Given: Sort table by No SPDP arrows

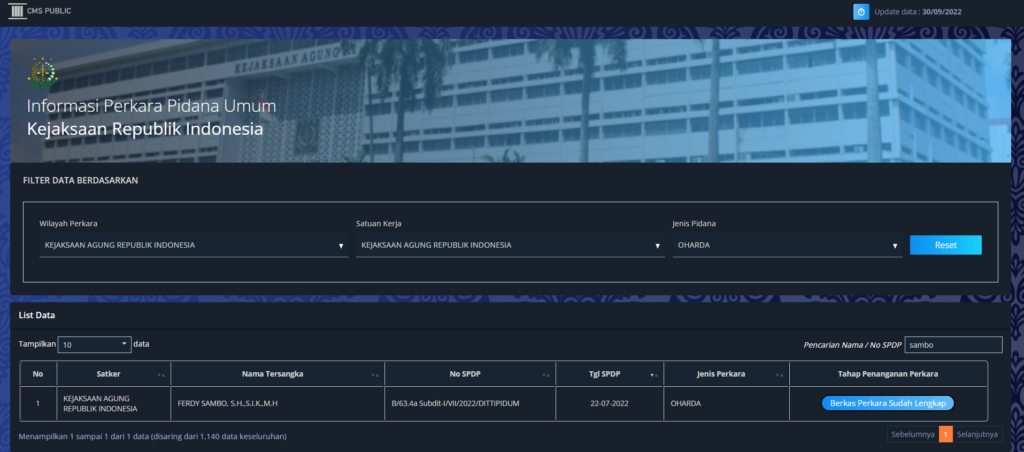Looking at the screenshot, I should [x=546, y=375].
